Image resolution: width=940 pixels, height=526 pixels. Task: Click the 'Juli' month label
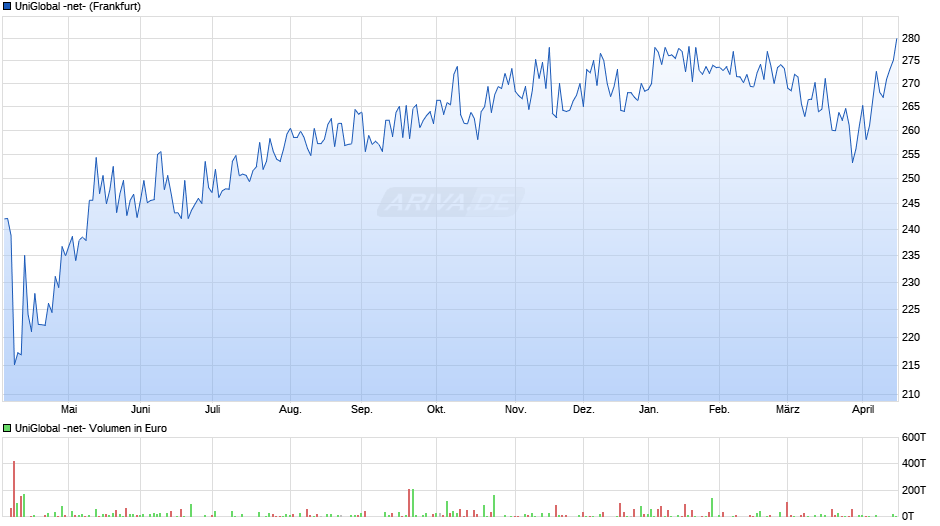[212, 409]
